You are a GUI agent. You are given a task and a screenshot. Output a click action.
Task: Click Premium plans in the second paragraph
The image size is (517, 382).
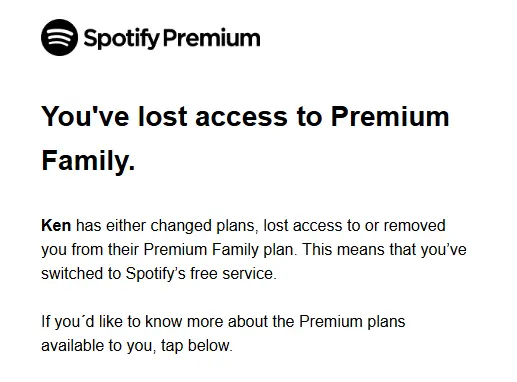pos(352,322)
